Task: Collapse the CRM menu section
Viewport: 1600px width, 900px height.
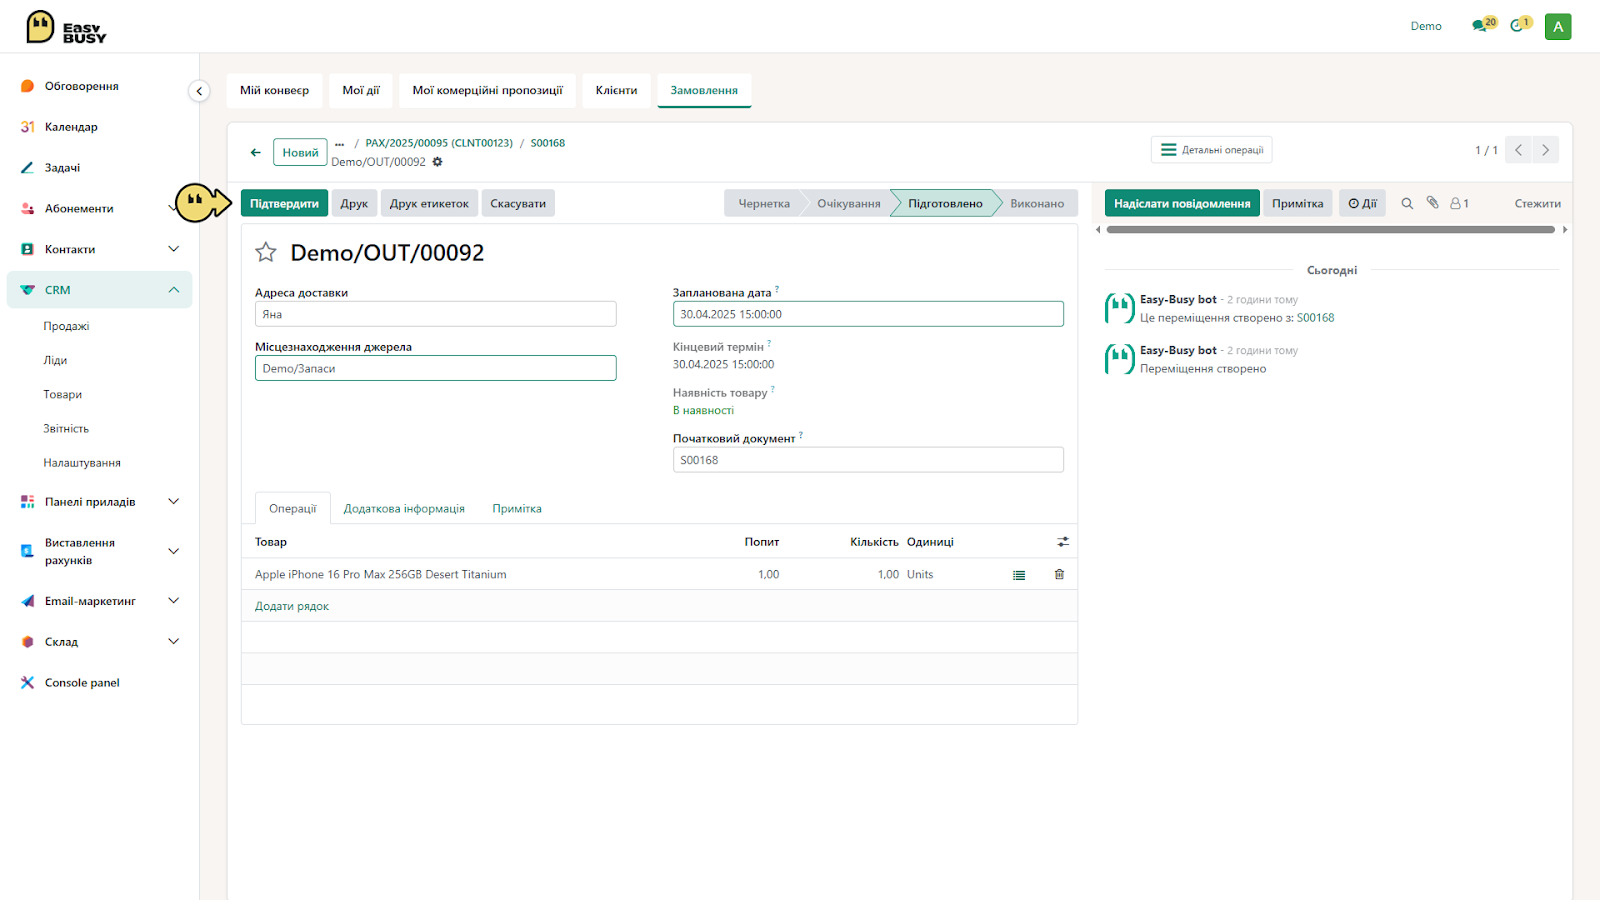Action: [x=174, y=290]
